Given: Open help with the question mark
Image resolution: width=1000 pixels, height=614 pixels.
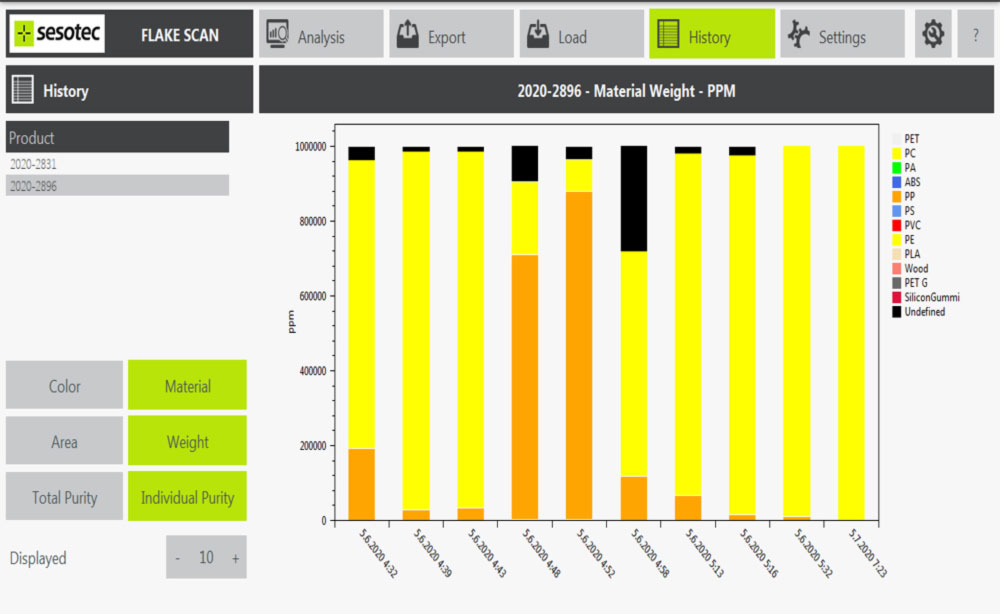Looking at the screenshot, I should [975, 35].
